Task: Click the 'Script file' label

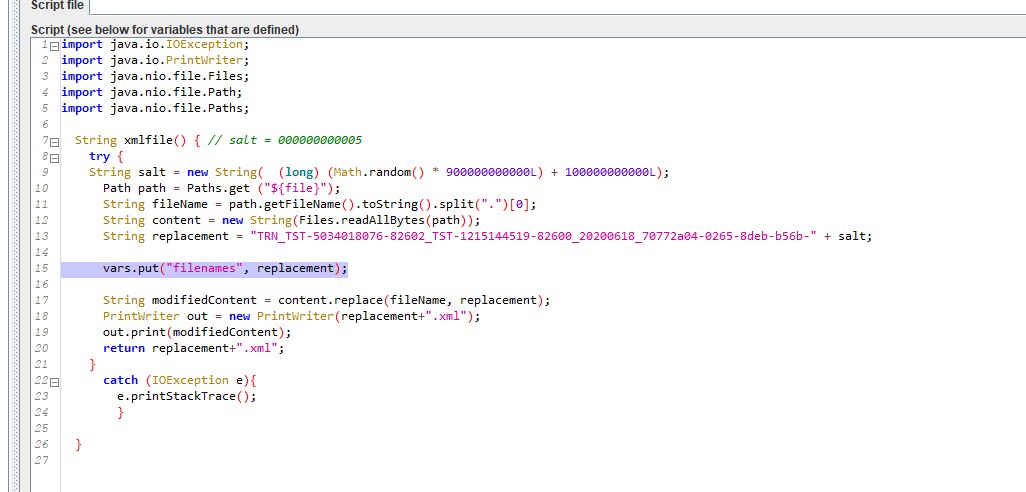Action: point(58,5)
